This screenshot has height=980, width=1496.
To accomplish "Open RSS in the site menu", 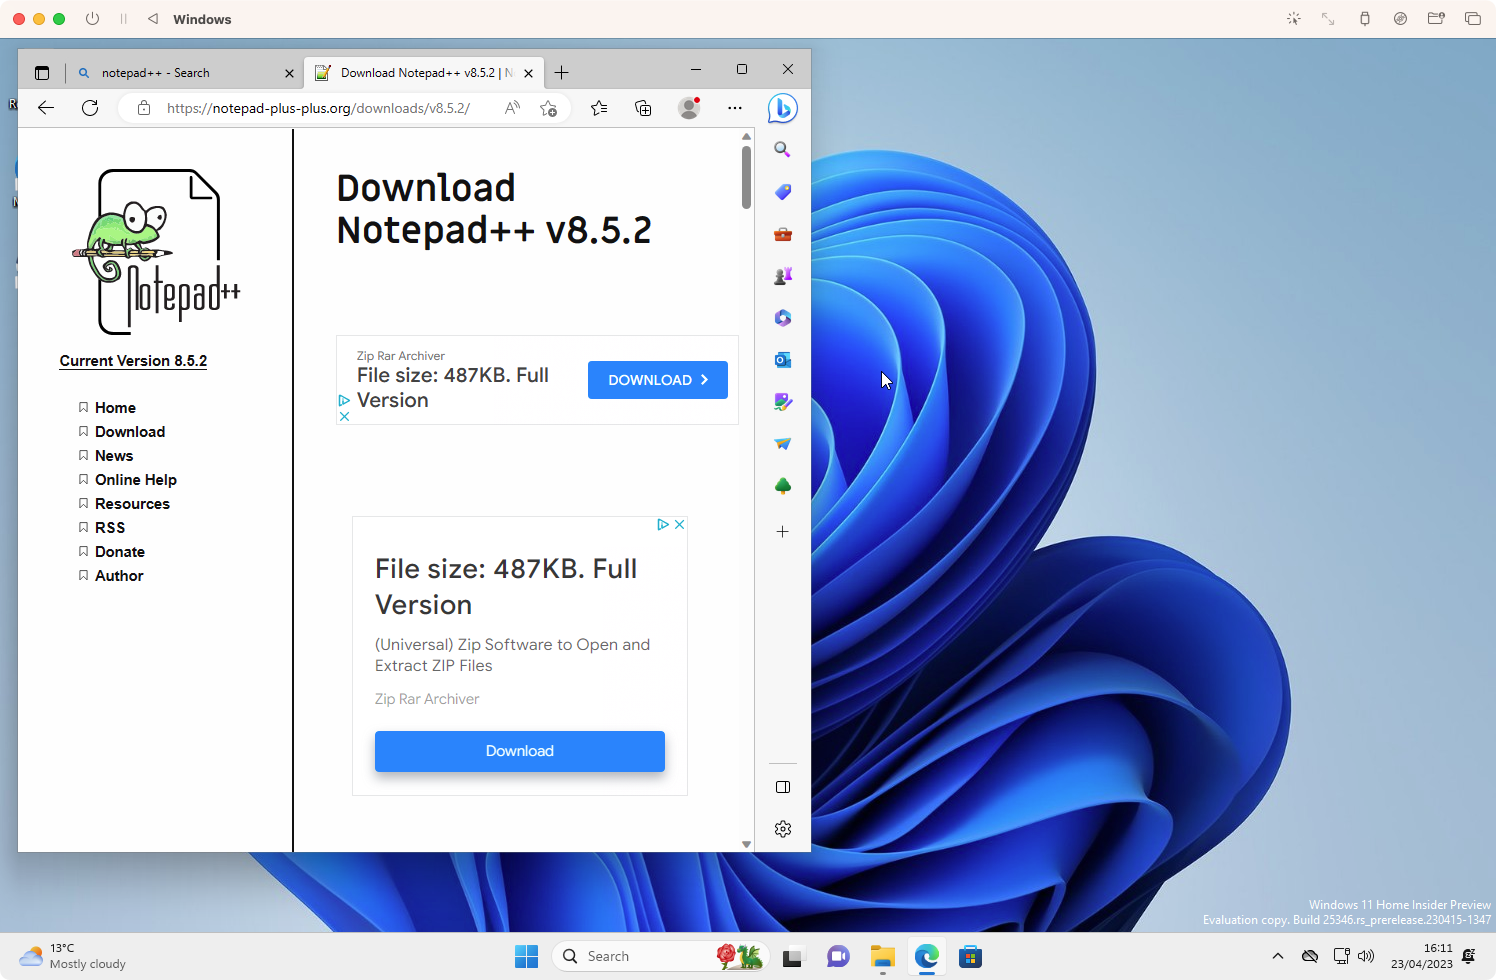I will pyautogui.click(x=110, y=528).
